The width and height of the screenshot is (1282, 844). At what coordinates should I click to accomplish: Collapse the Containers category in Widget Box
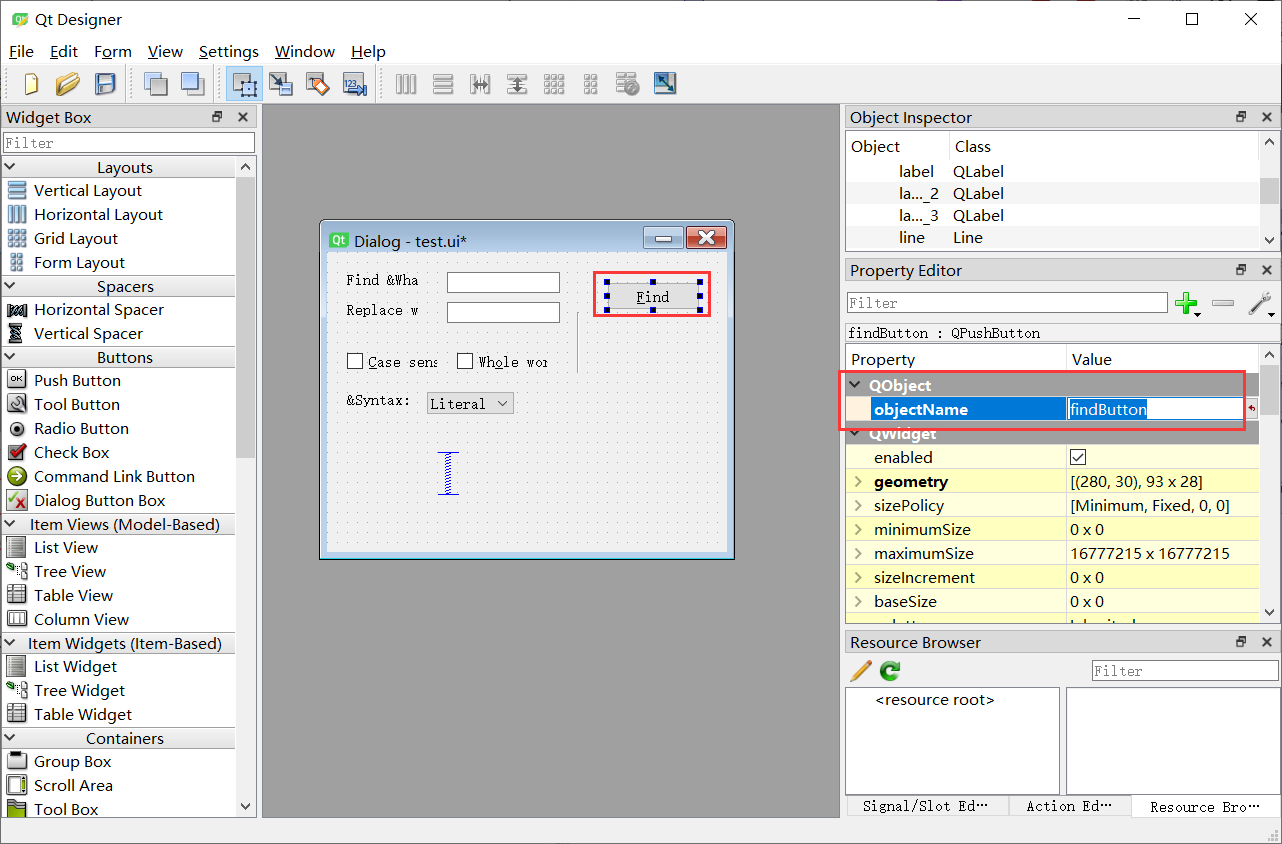pyautogui.click(x=12, y=738)
